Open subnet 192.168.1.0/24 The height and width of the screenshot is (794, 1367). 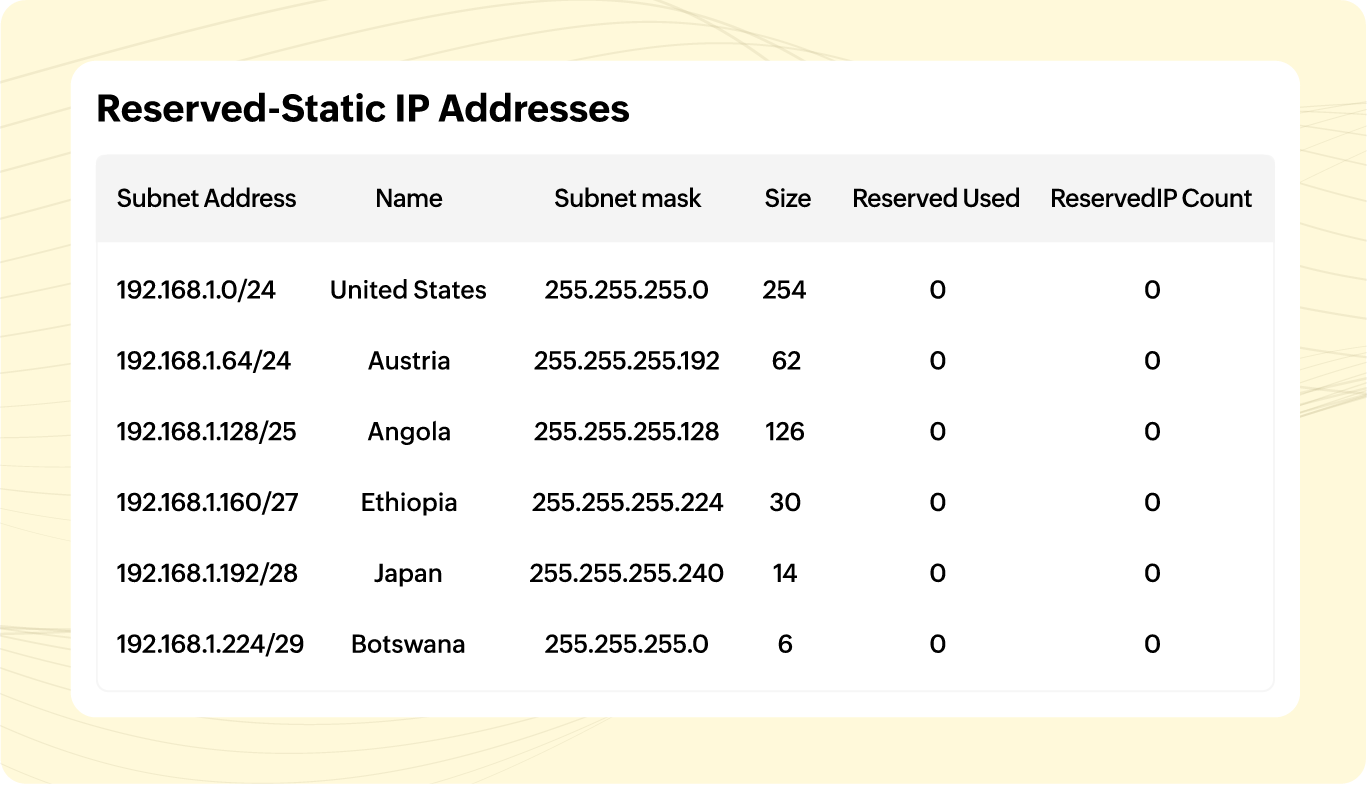(196, 290)
